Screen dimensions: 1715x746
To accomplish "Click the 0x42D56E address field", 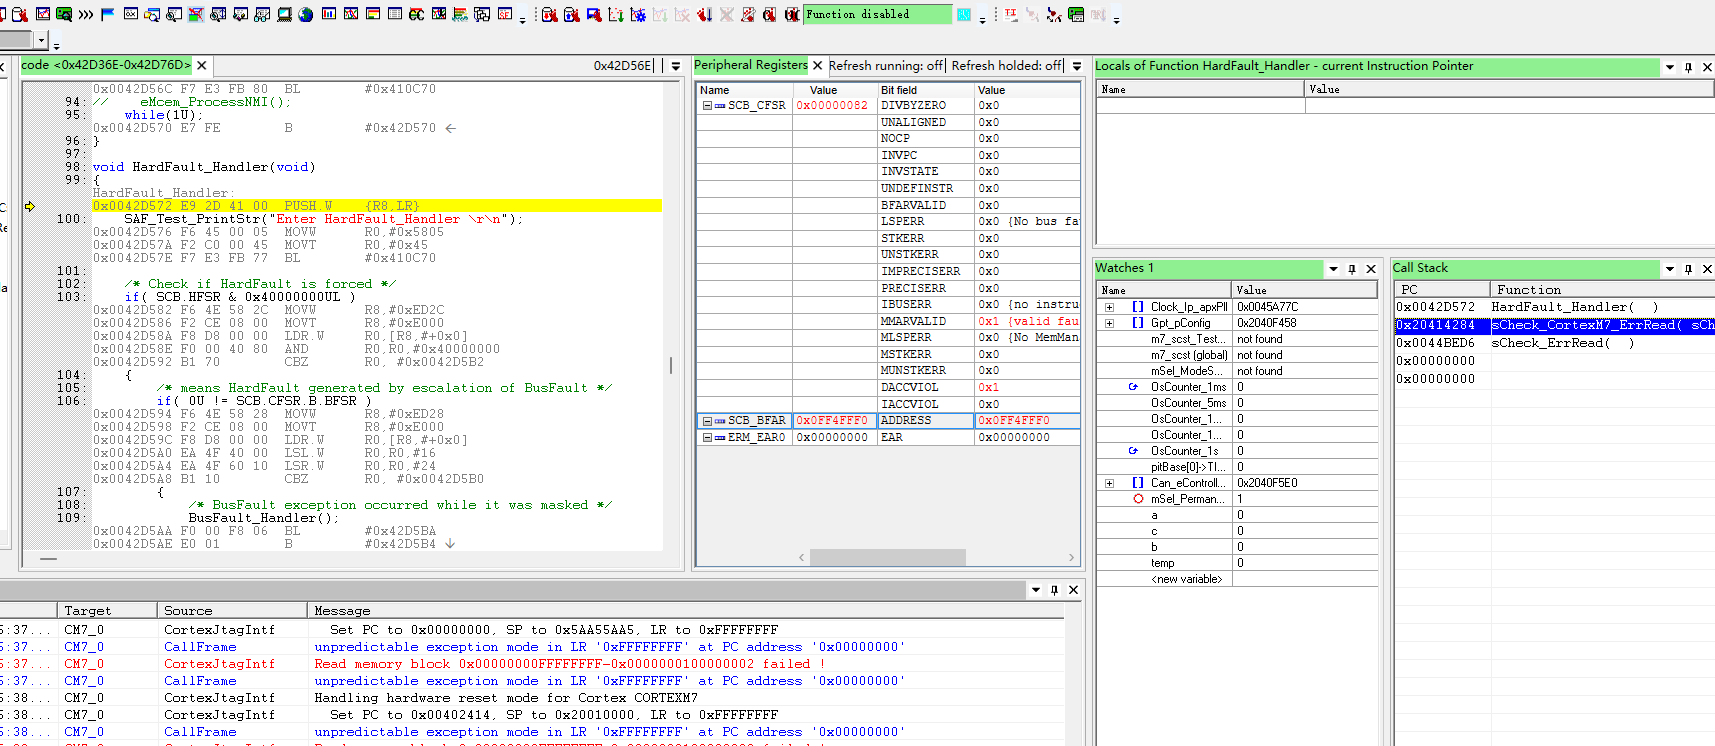I will [624, 66].
